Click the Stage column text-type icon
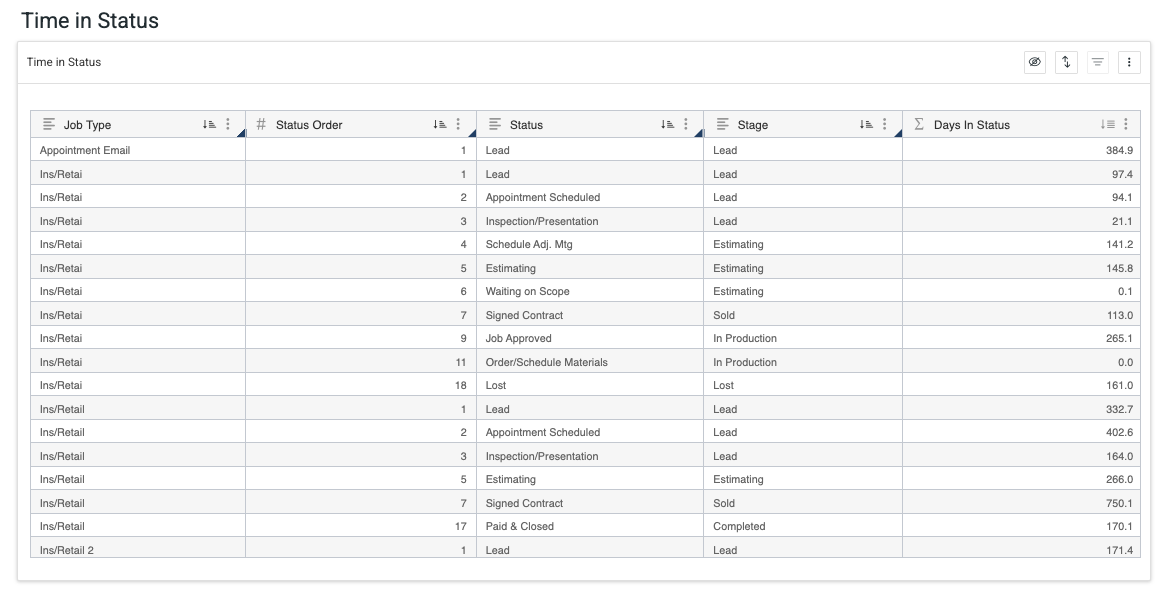The width and height of the screenshot is (1174, 601). pos(723,124)
